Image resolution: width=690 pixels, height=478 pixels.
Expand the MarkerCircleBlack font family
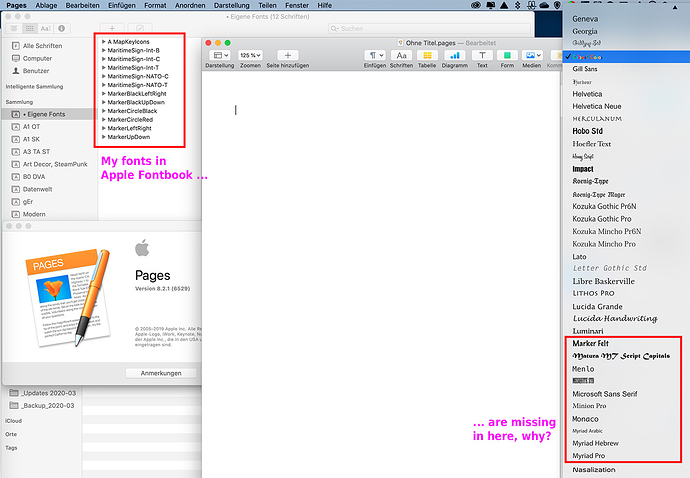(103, 111)
